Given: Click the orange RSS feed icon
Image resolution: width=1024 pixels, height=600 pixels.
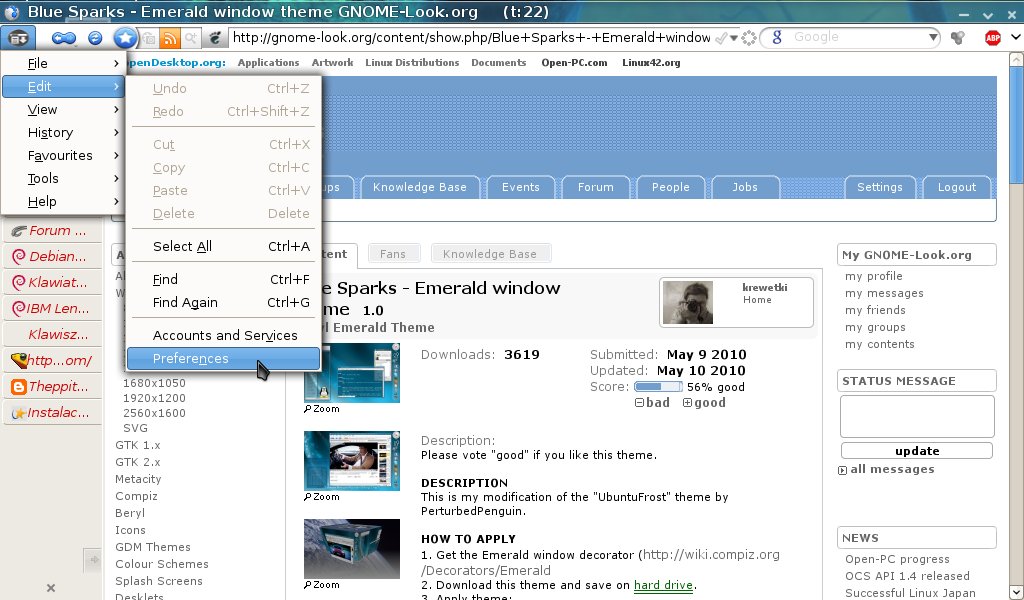Looking at the screenshot, I should 170,39.
